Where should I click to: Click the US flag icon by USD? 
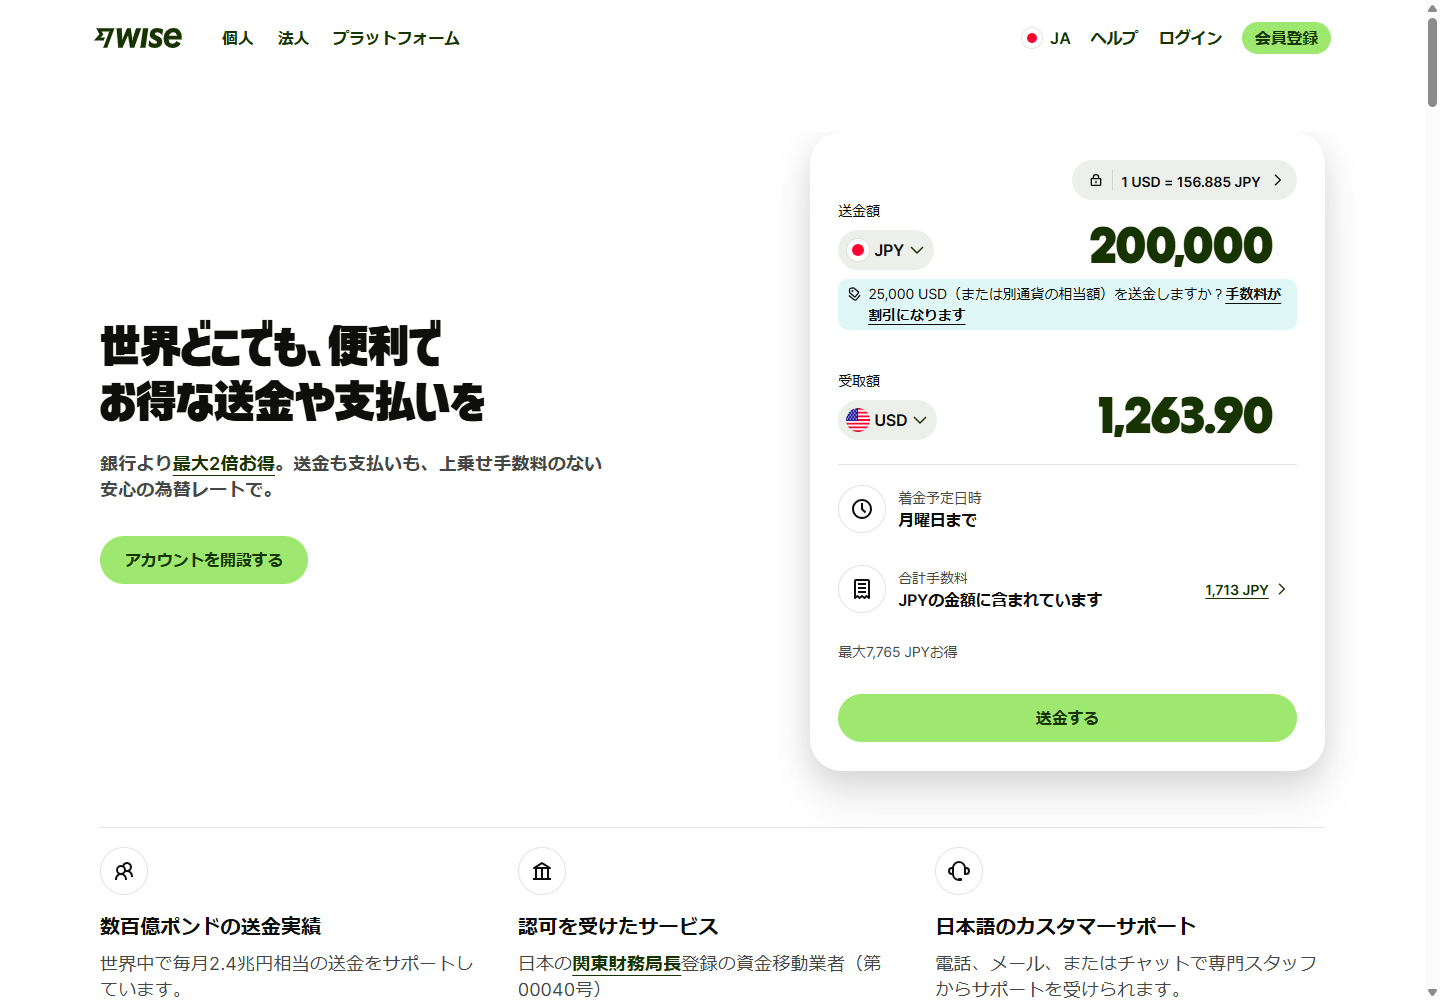pos(858,420)
